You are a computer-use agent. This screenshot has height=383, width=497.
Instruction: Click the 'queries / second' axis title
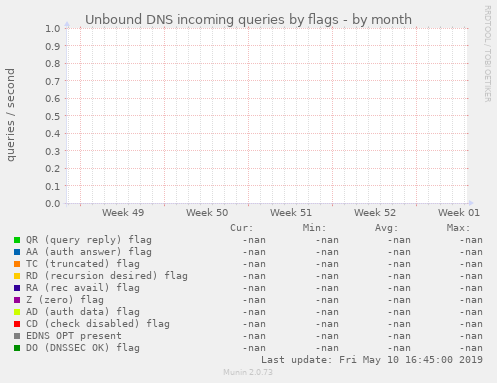coord(10,115)
